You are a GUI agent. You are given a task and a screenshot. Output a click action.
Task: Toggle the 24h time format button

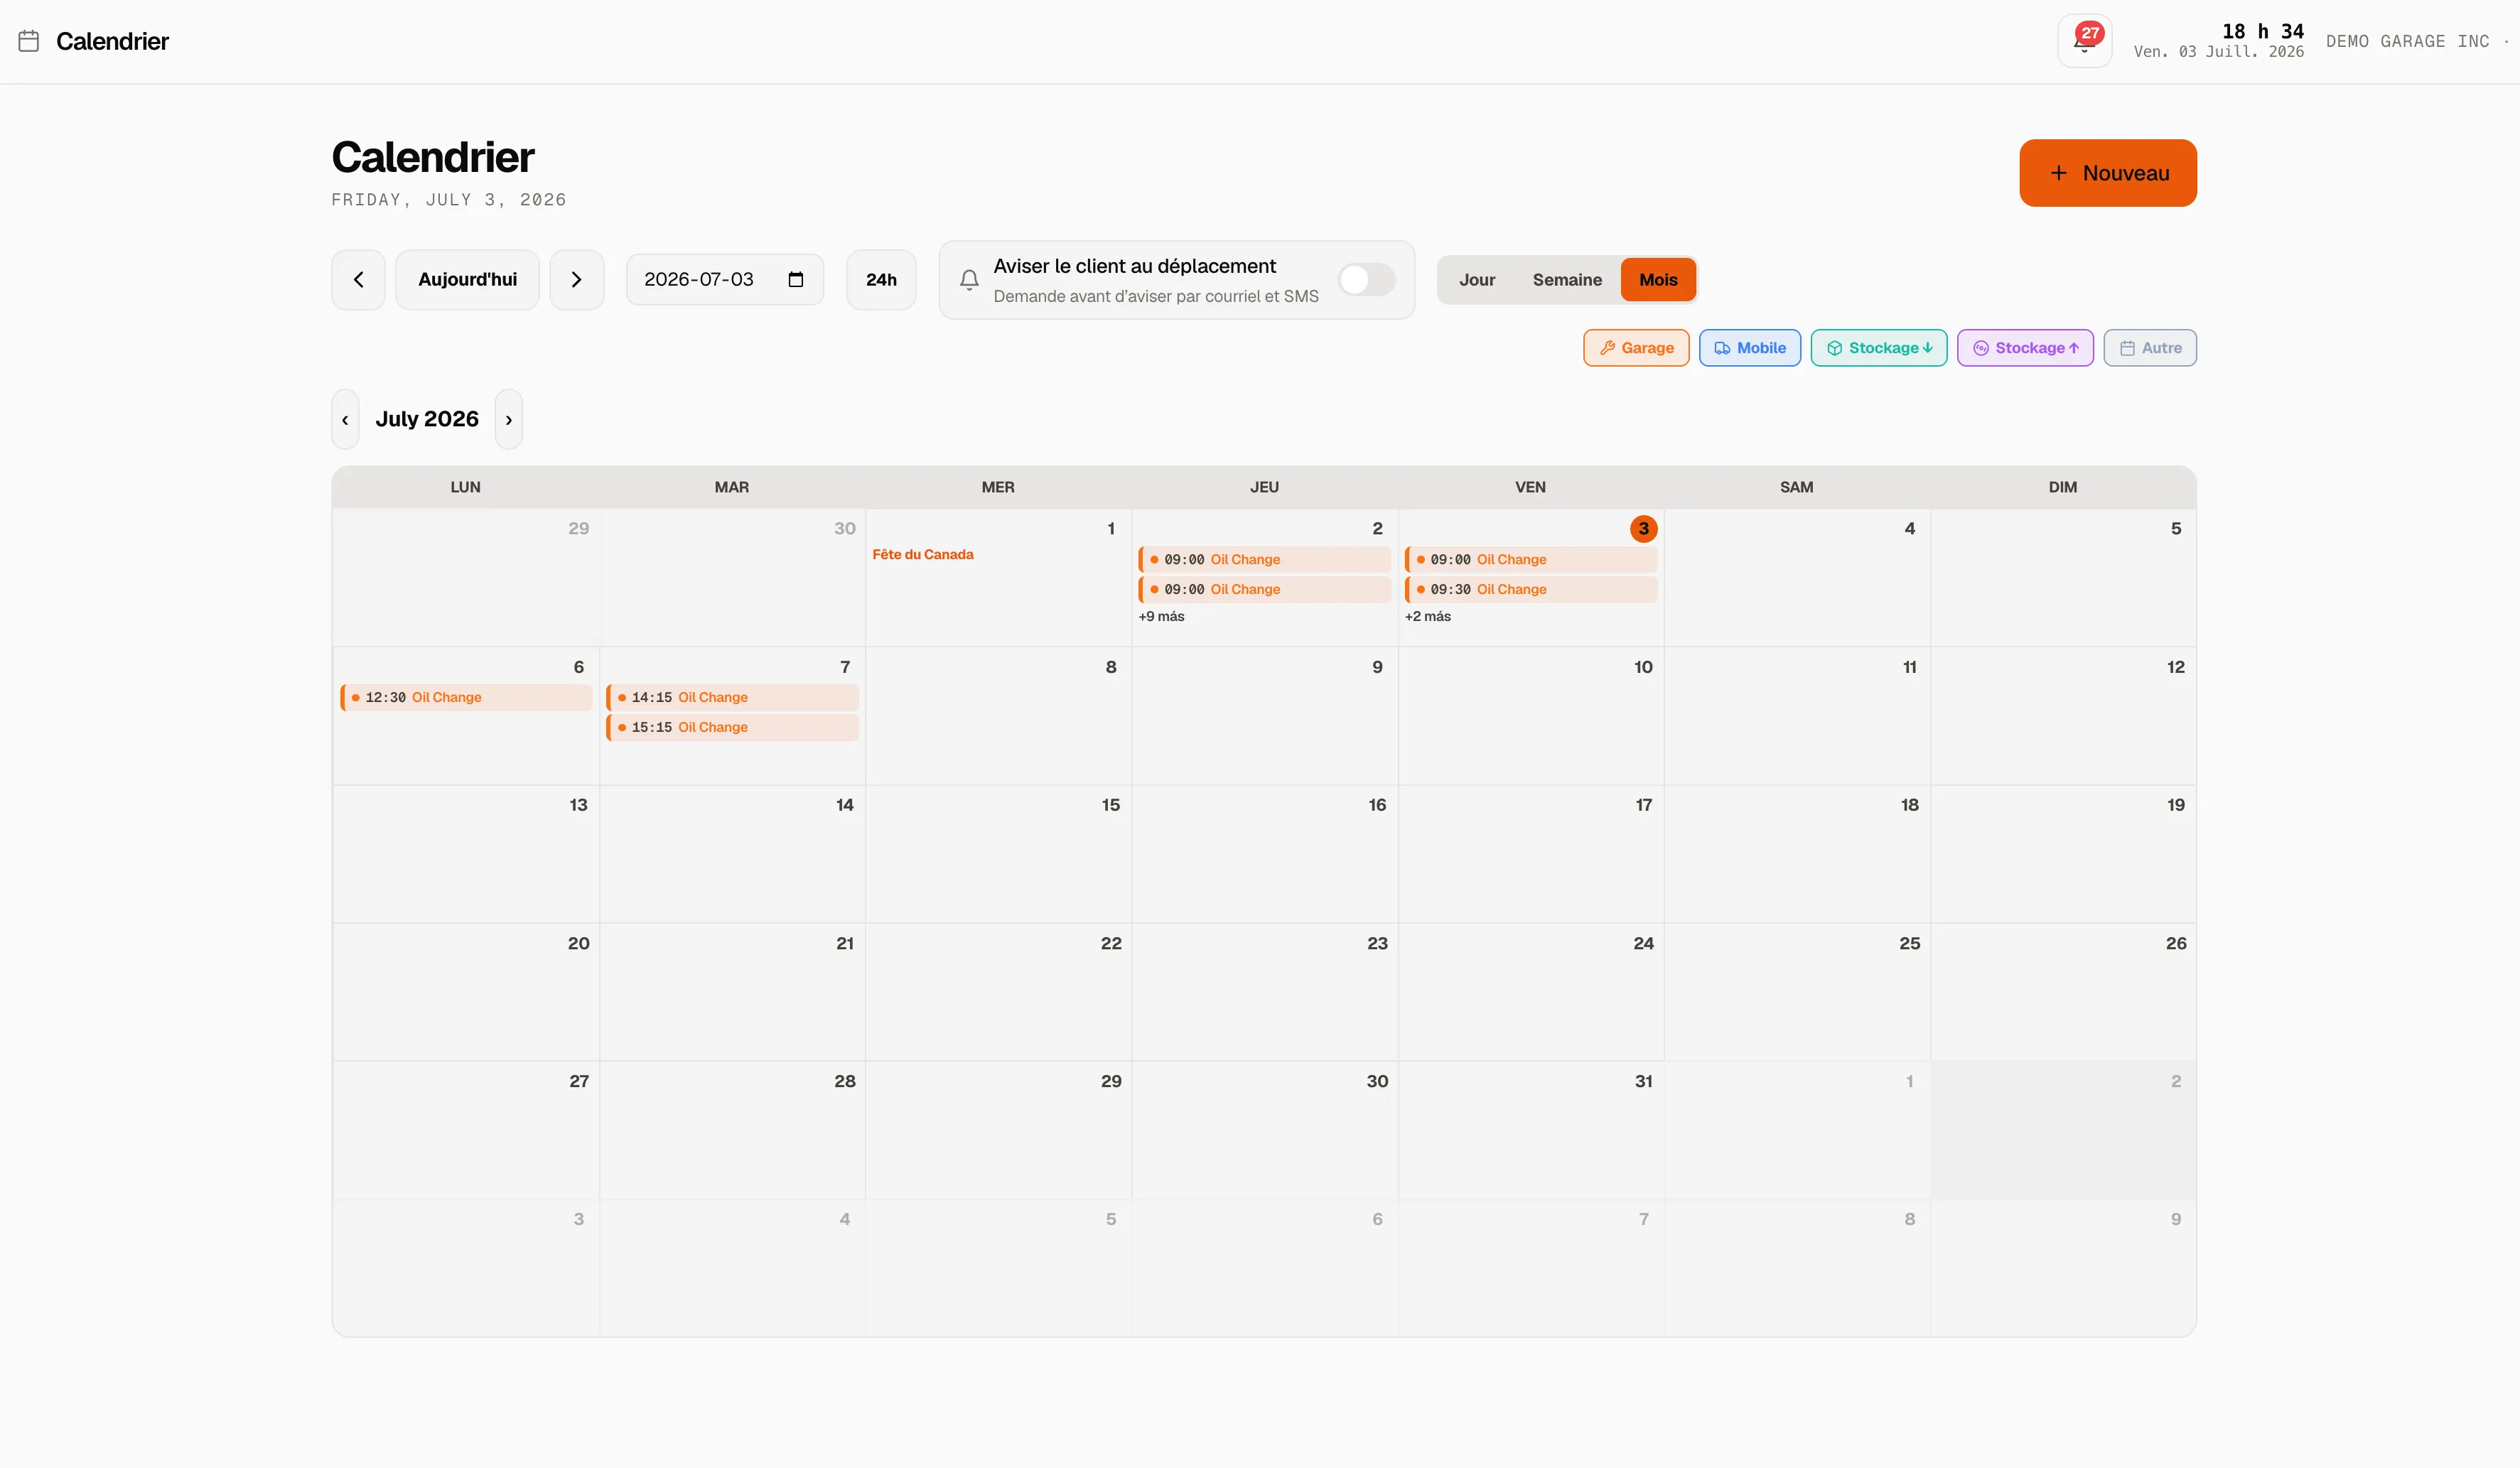[x=881, y=280]
